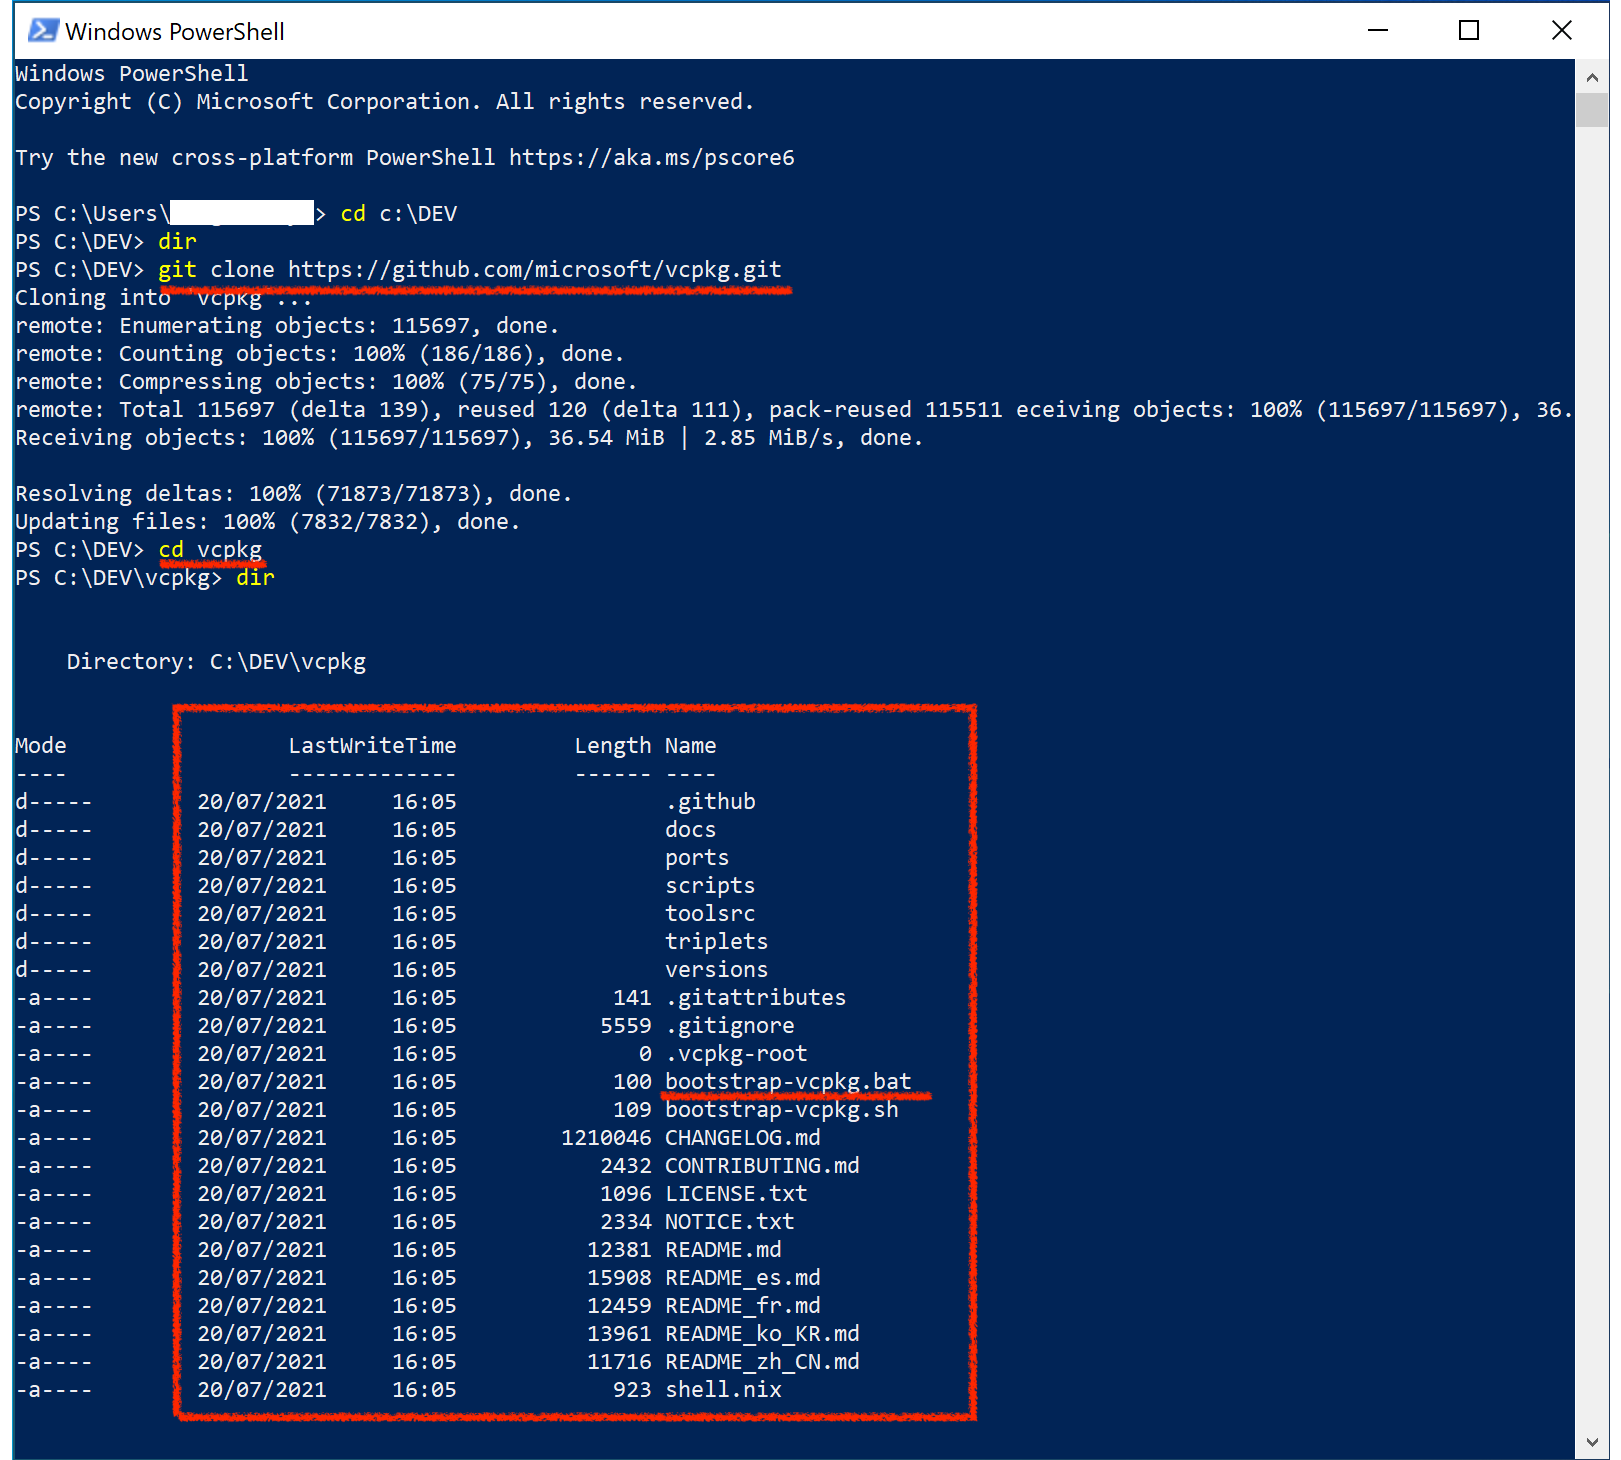Click the versions folder name

(x=716, y=970)
